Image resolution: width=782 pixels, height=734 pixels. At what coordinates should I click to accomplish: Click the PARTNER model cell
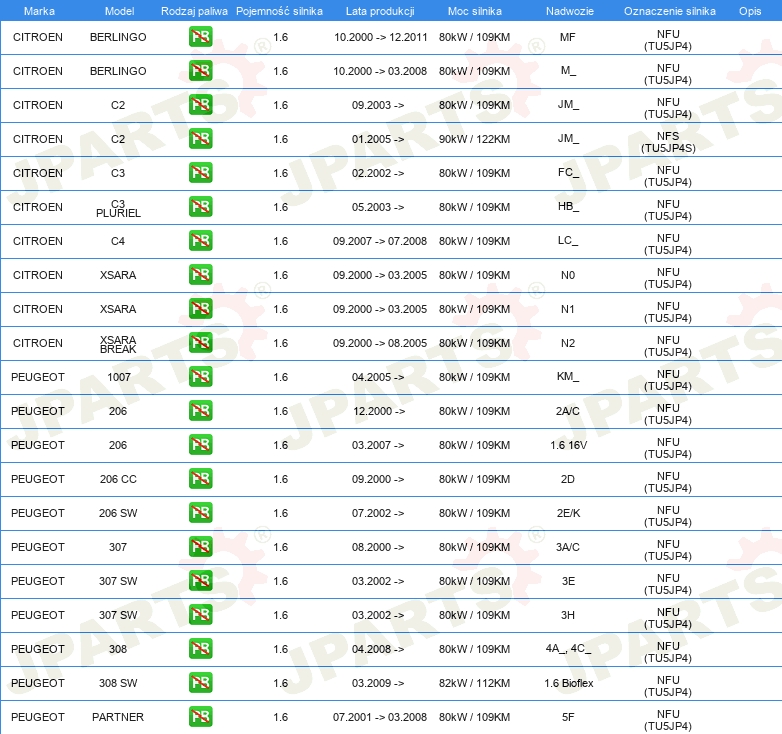point(118,717)
